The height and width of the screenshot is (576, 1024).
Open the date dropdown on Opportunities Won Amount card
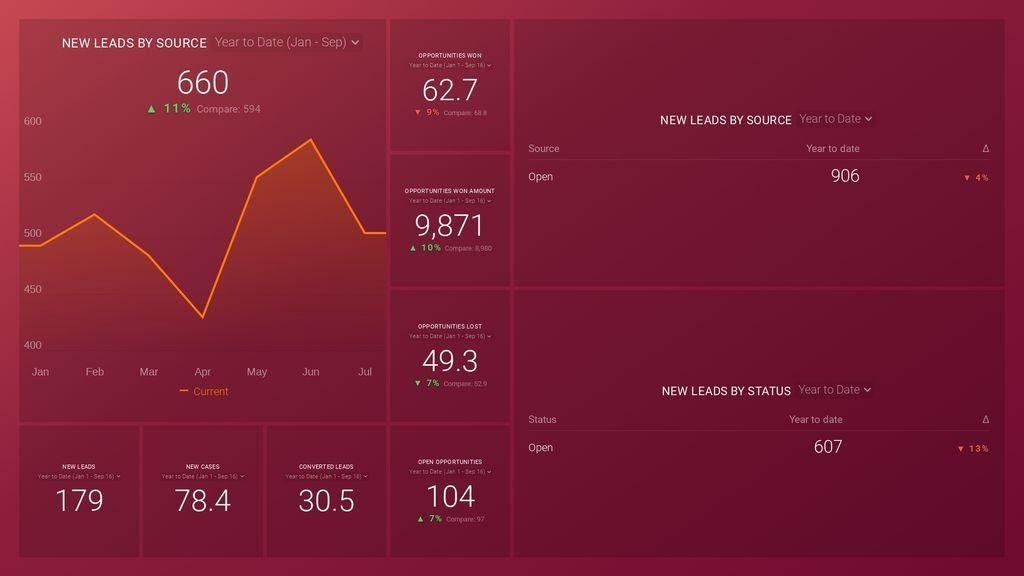451,198
